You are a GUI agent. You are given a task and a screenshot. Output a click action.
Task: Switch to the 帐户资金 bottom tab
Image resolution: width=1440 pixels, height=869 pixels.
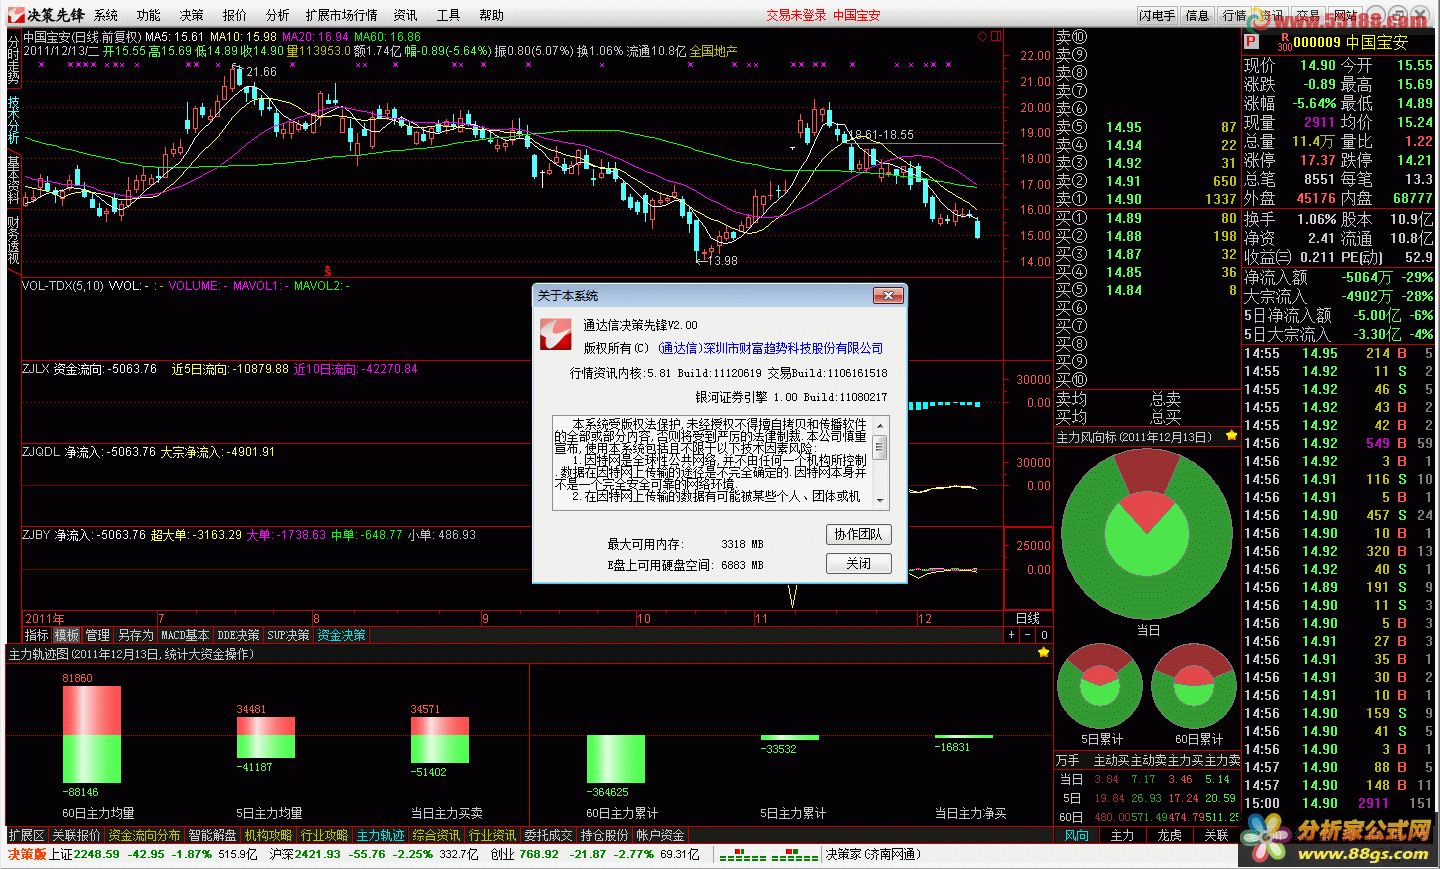(660, 835)
